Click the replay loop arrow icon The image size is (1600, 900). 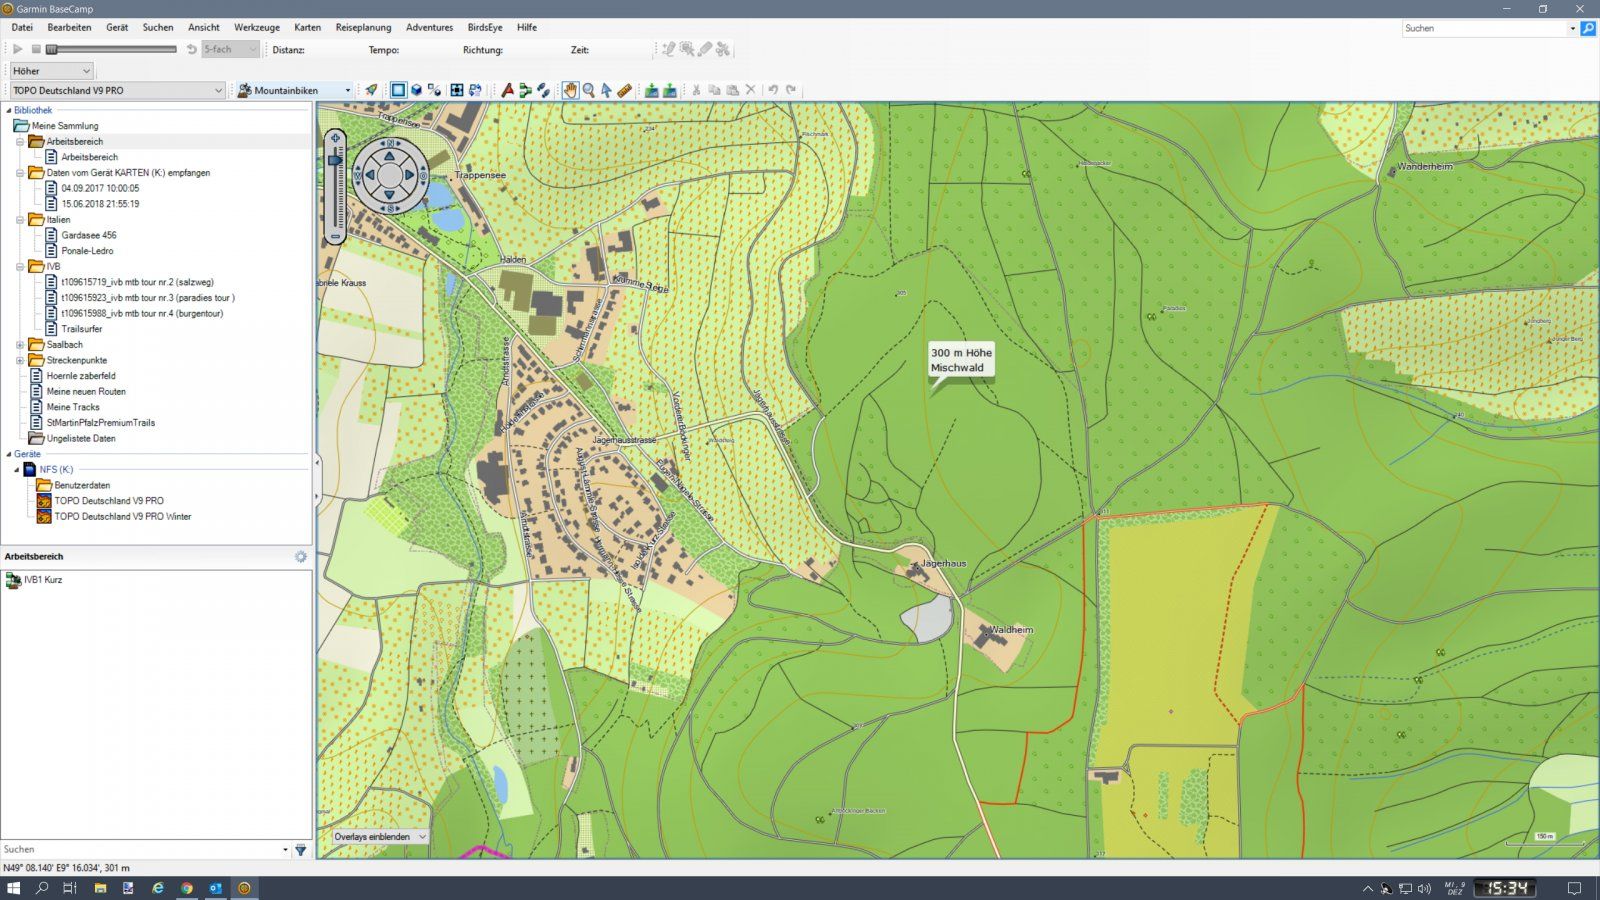pos(192,49)
